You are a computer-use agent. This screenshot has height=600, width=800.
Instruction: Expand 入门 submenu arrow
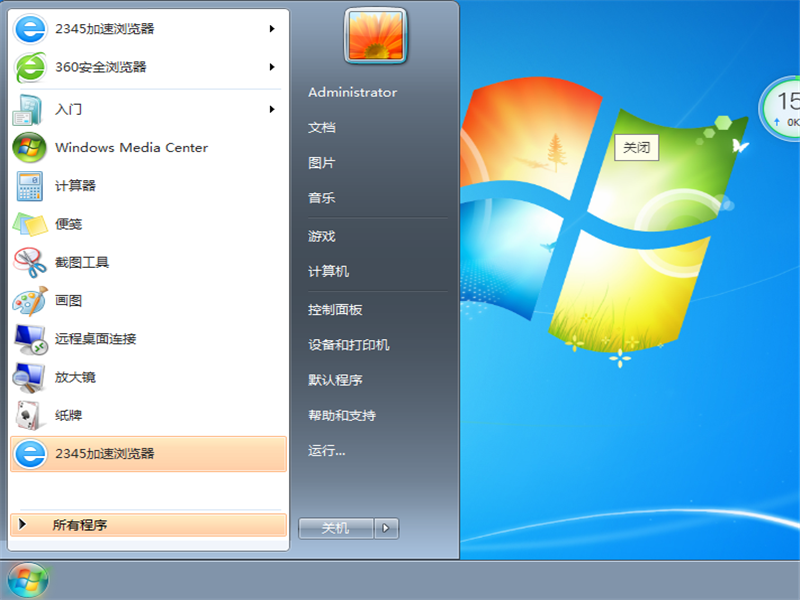pos(272,109)
